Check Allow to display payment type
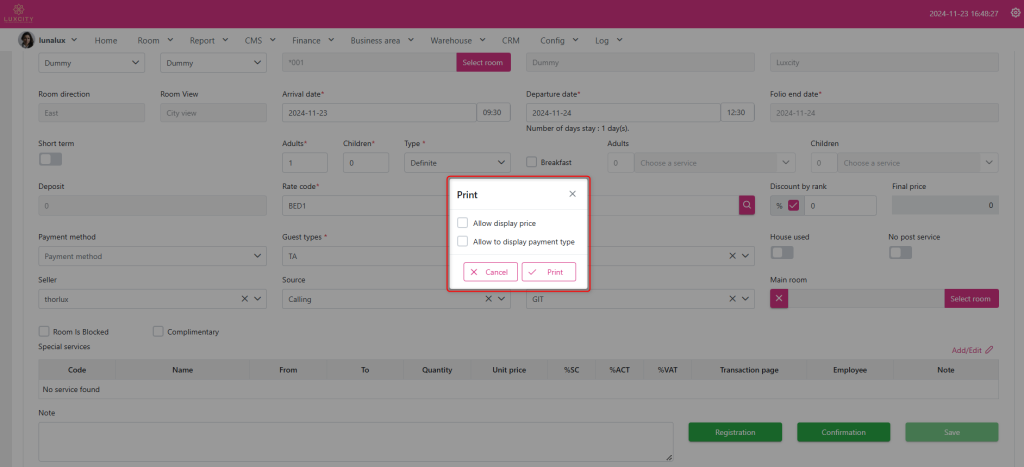The width and height of the screenshot is (1024, 467). (x=462, y=241)
